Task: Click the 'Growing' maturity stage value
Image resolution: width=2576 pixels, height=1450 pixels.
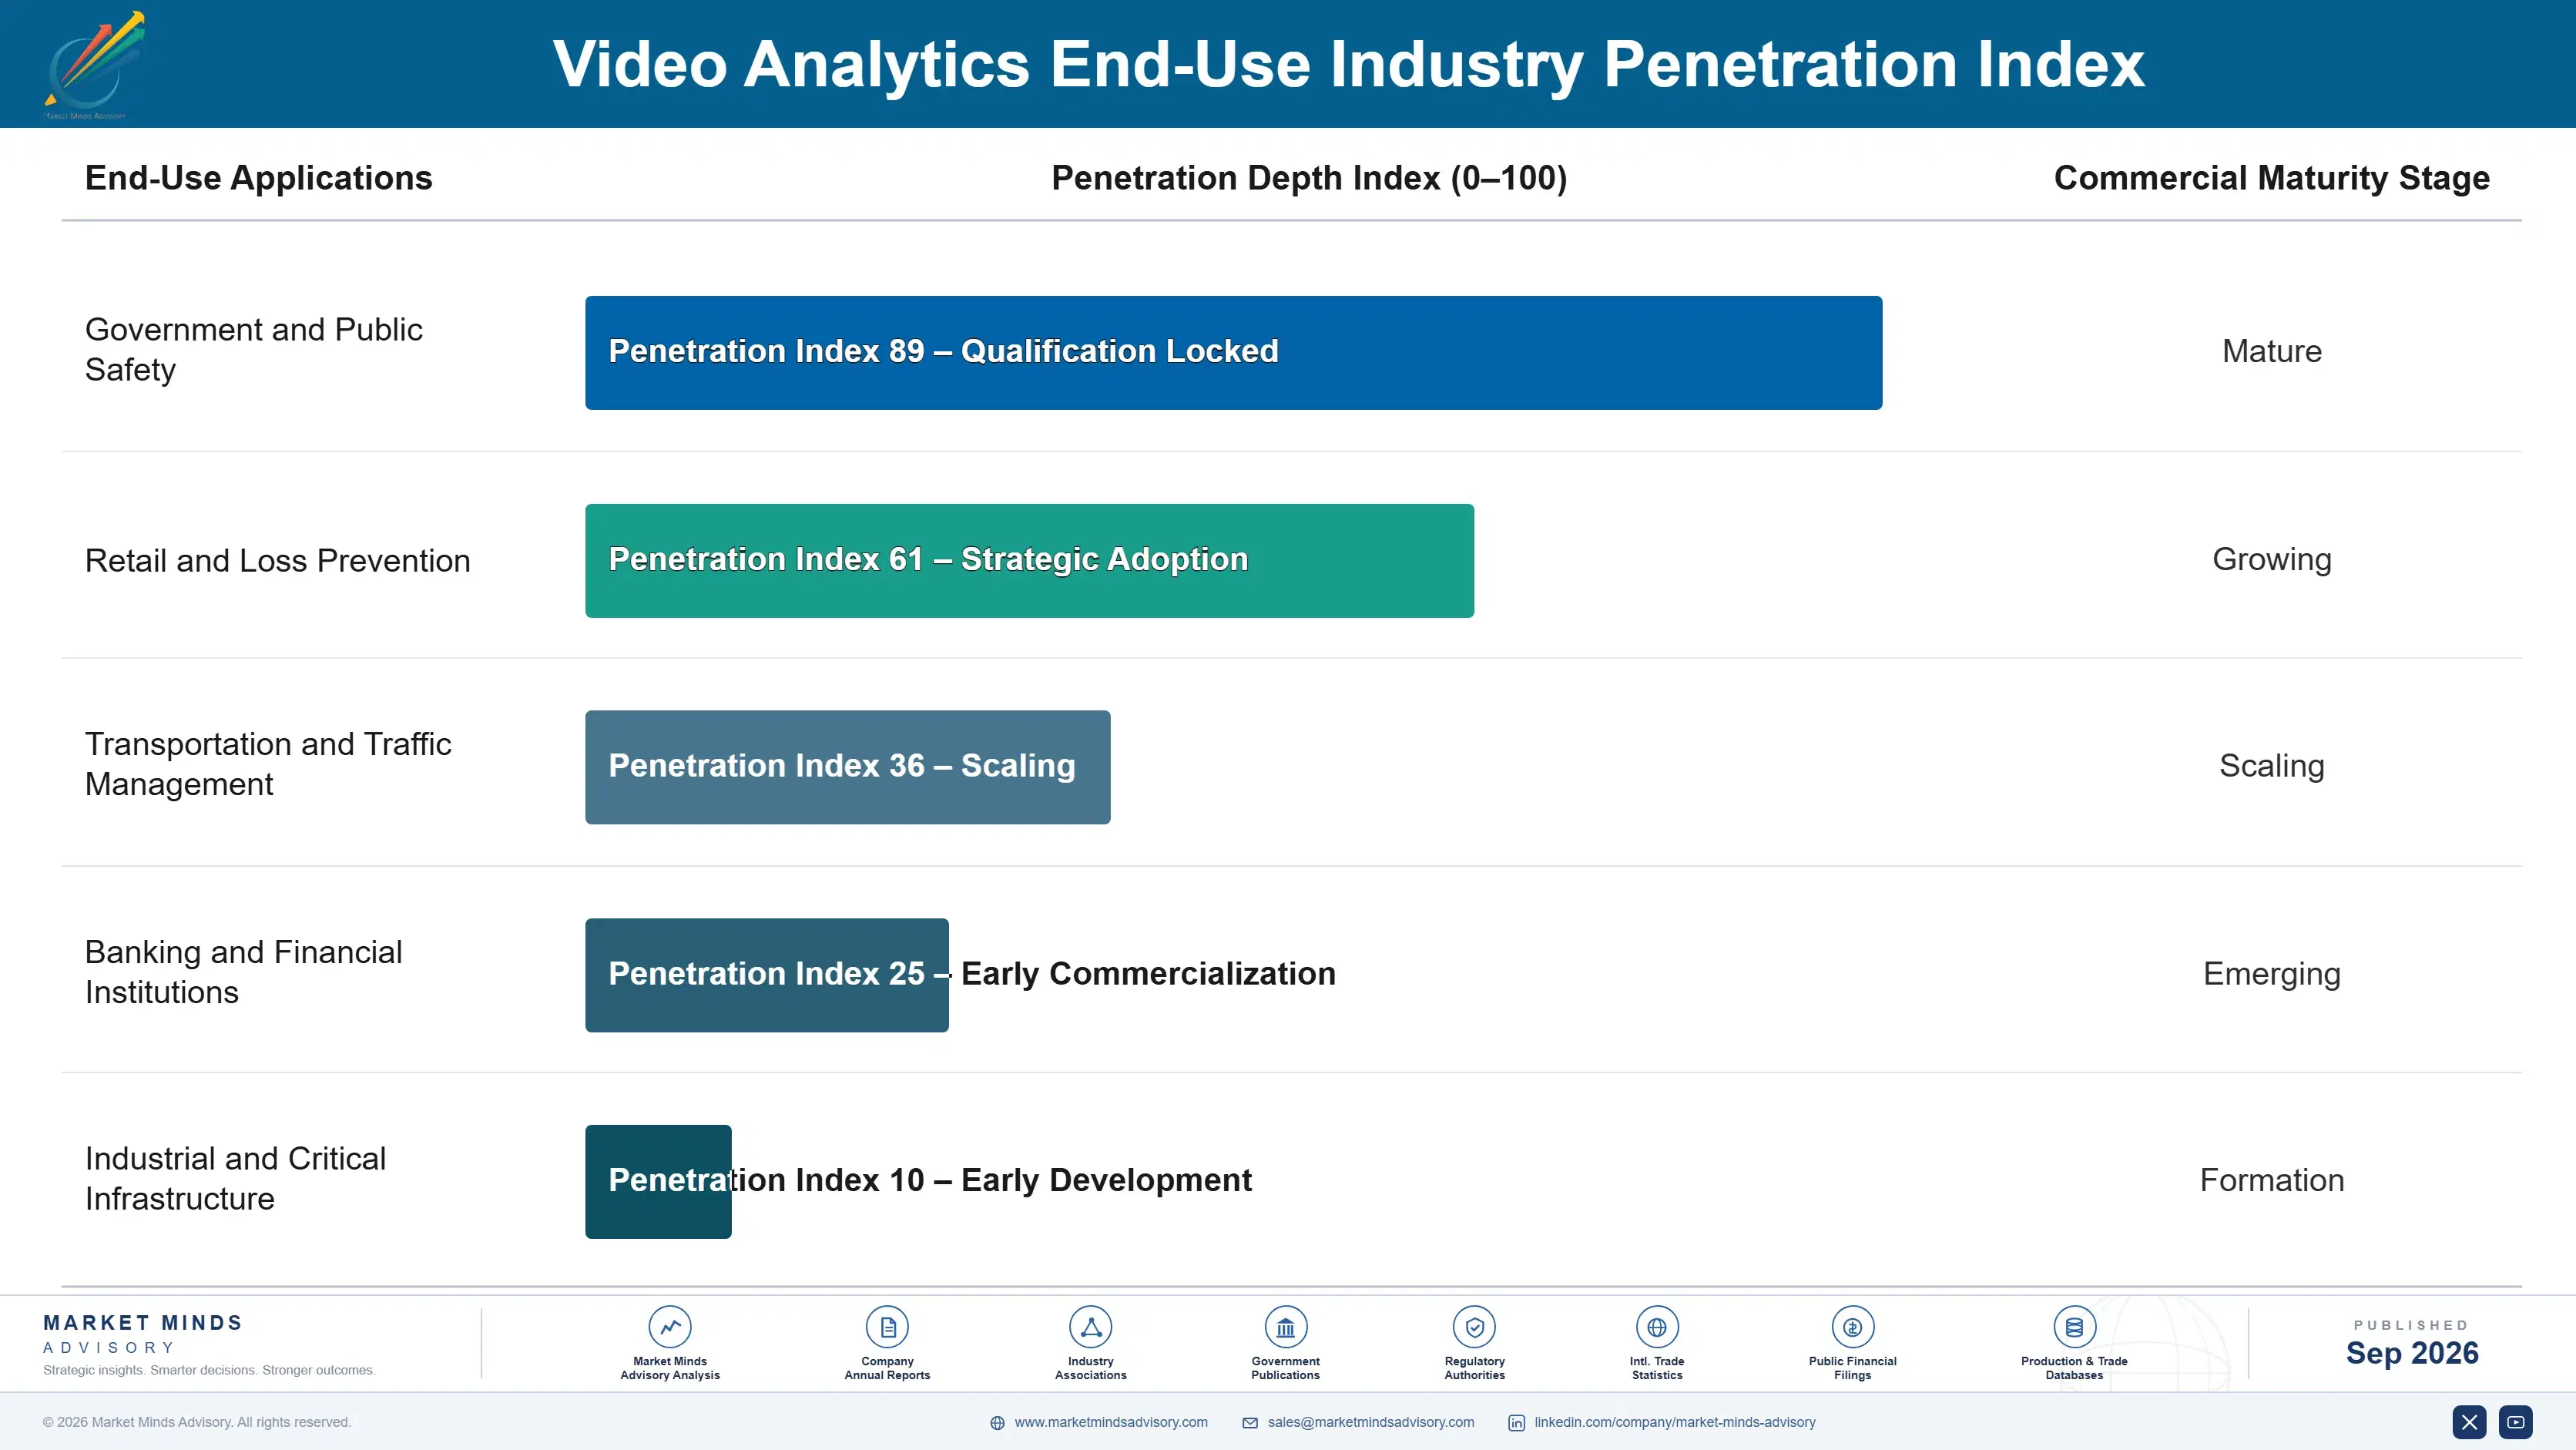Action: [2272, 560]
